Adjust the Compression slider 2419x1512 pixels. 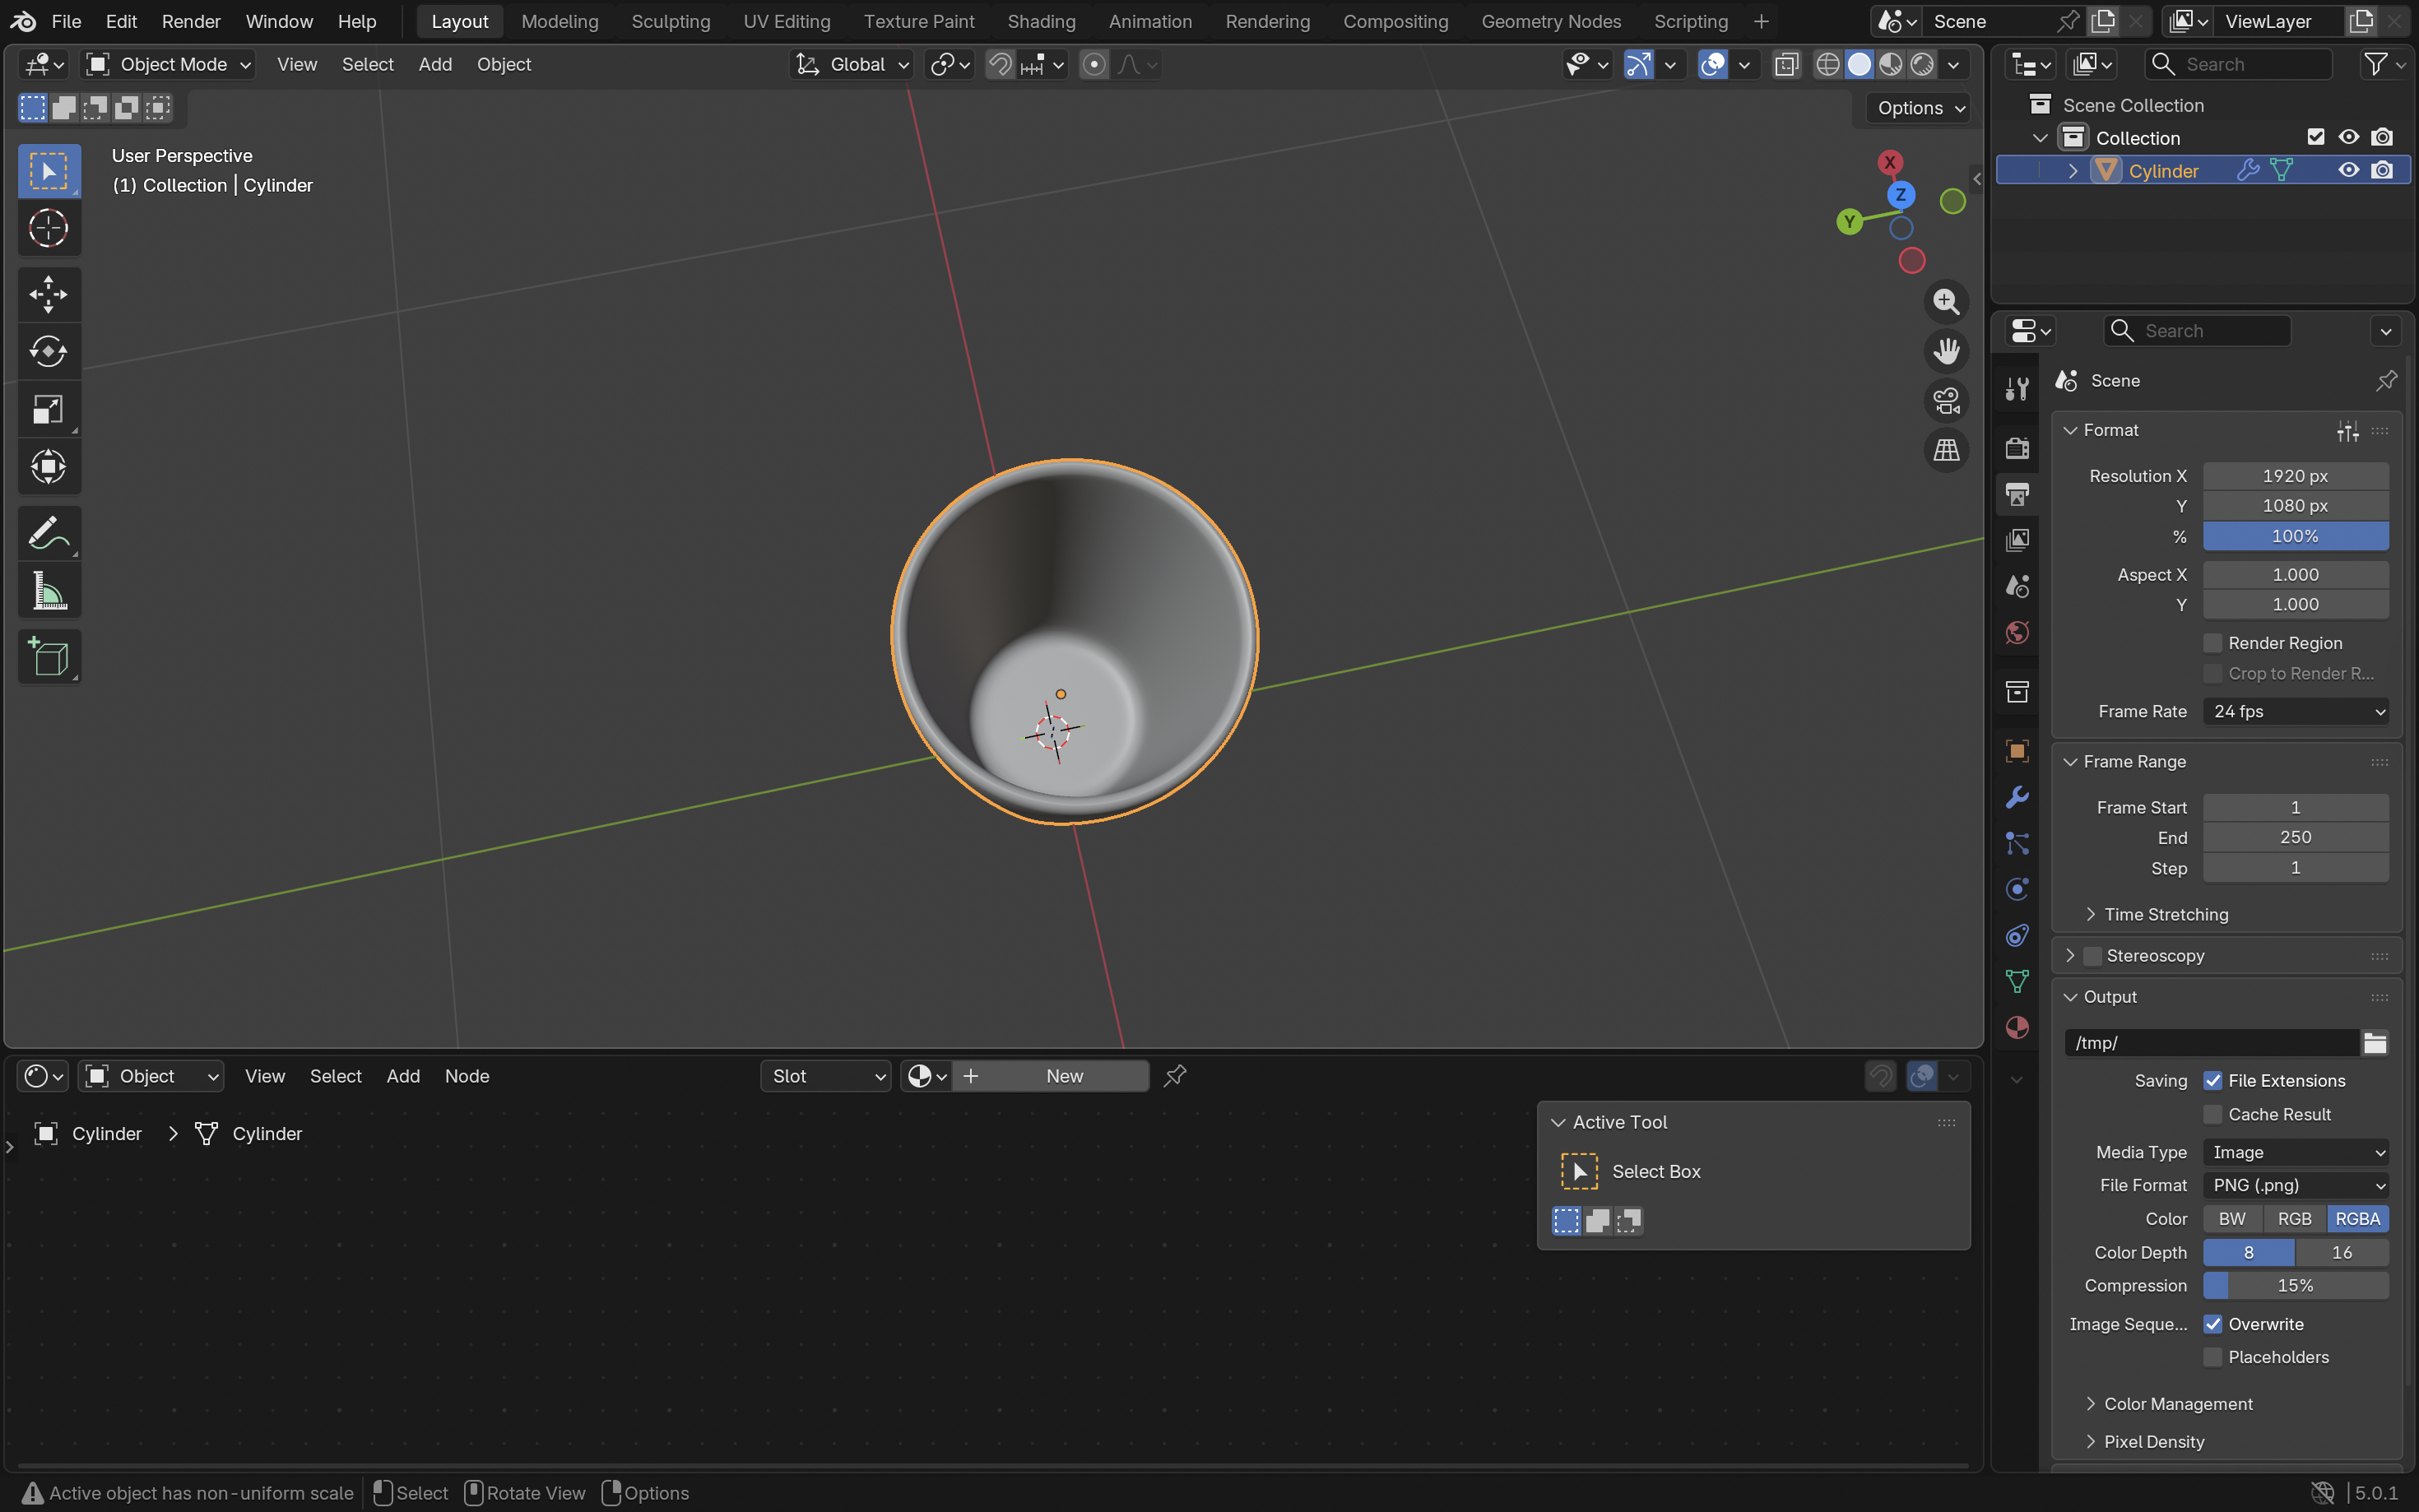pos(2295,1286)
